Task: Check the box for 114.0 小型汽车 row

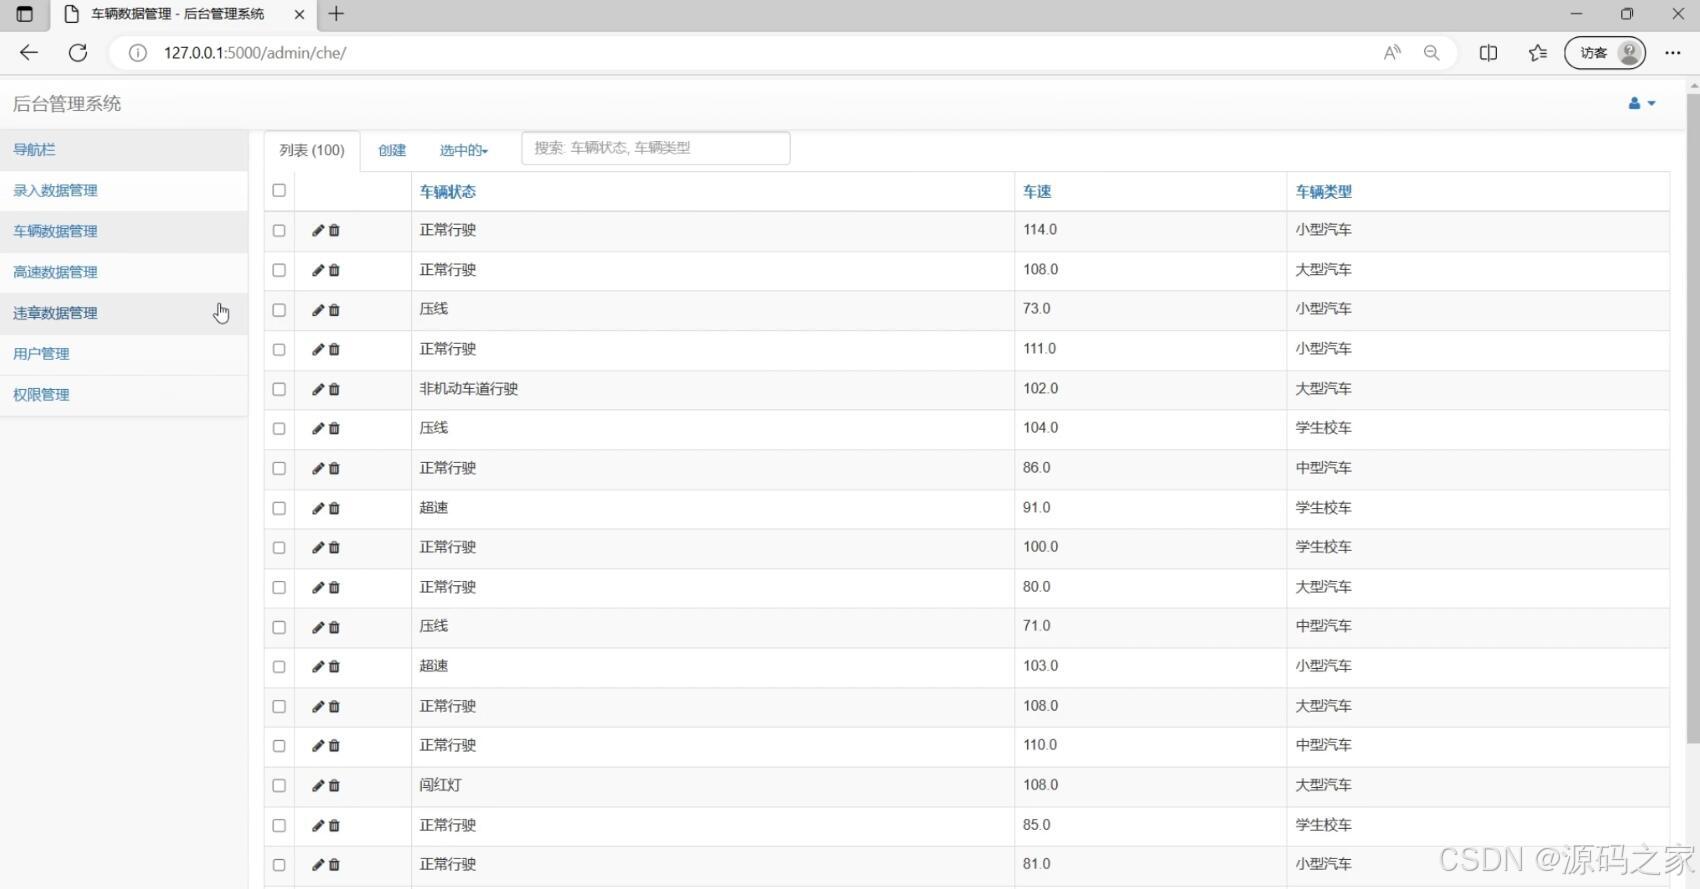Action: click(x=279, y=230)
